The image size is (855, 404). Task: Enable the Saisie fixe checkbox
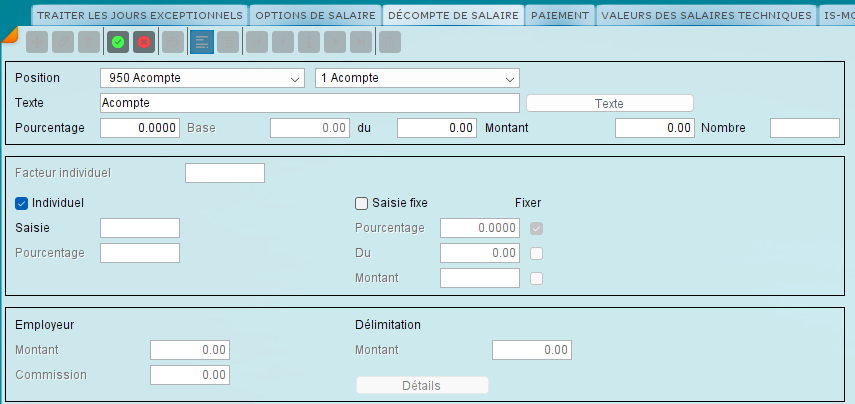point(362,204)
